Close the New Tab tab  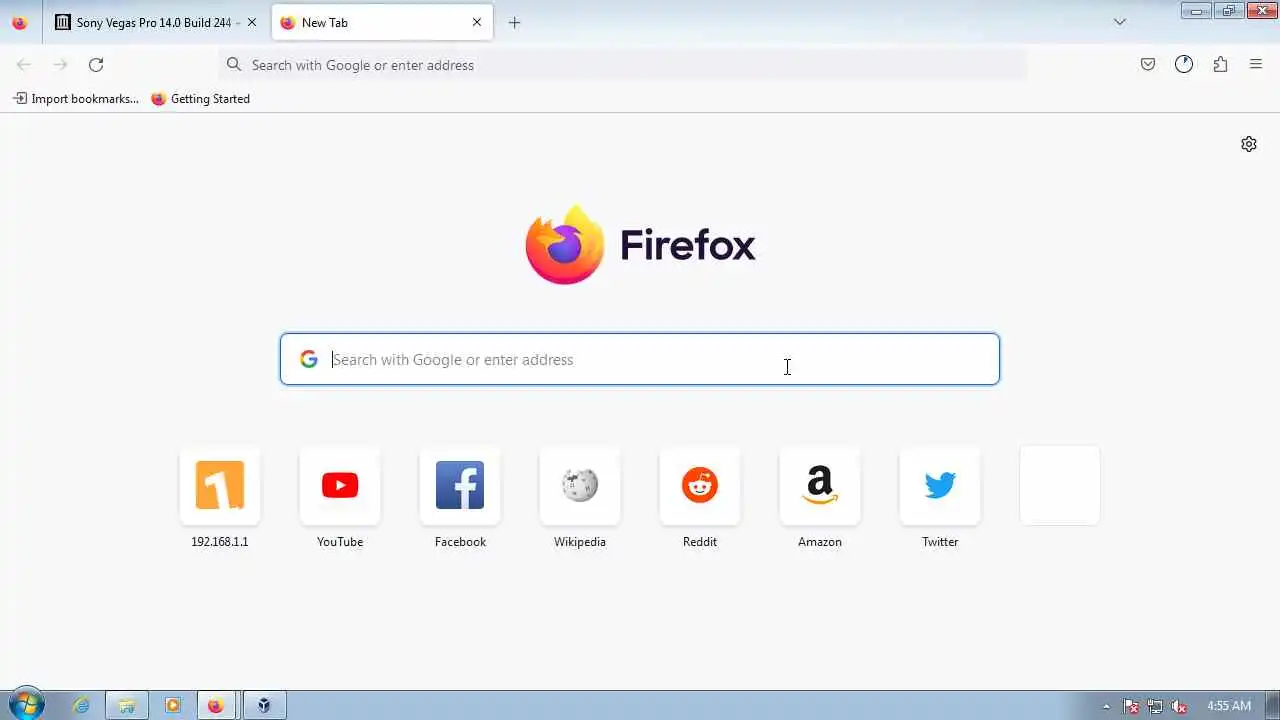pos(477,22)
